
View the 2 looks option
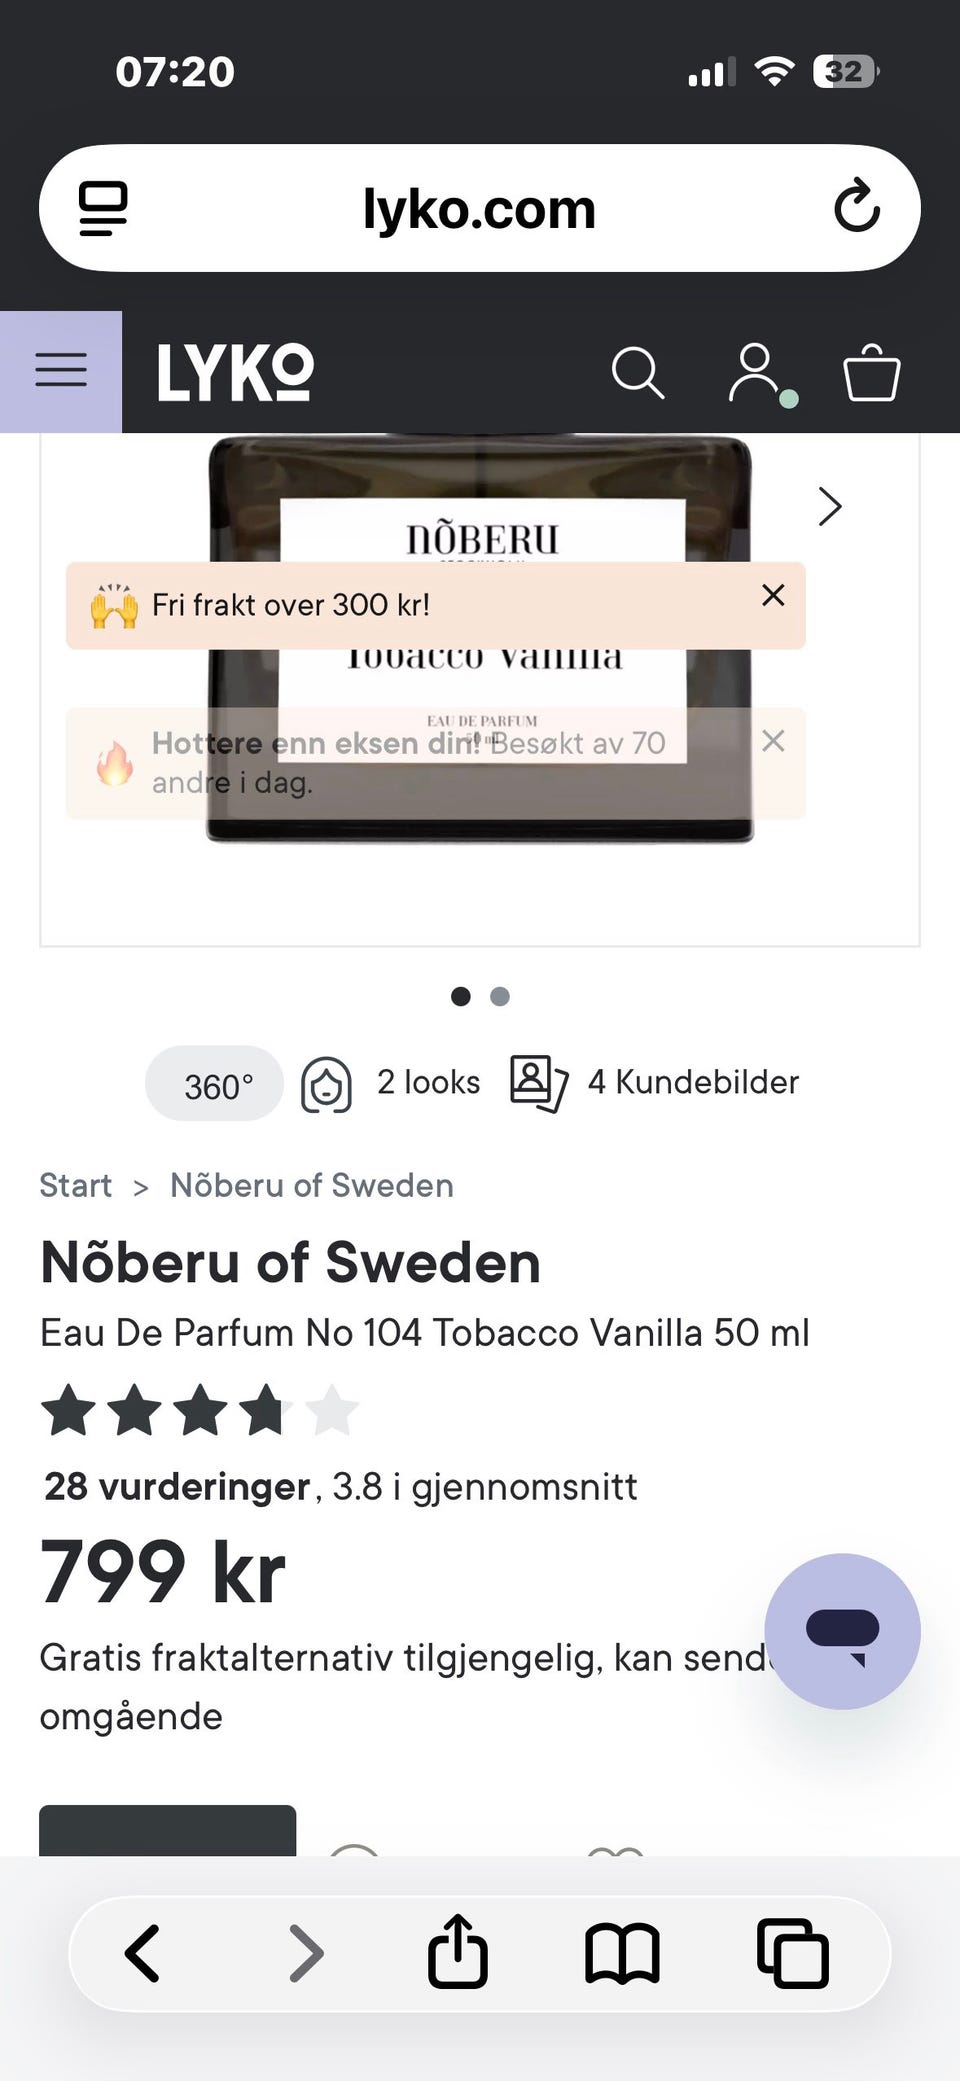[392, 1083]
